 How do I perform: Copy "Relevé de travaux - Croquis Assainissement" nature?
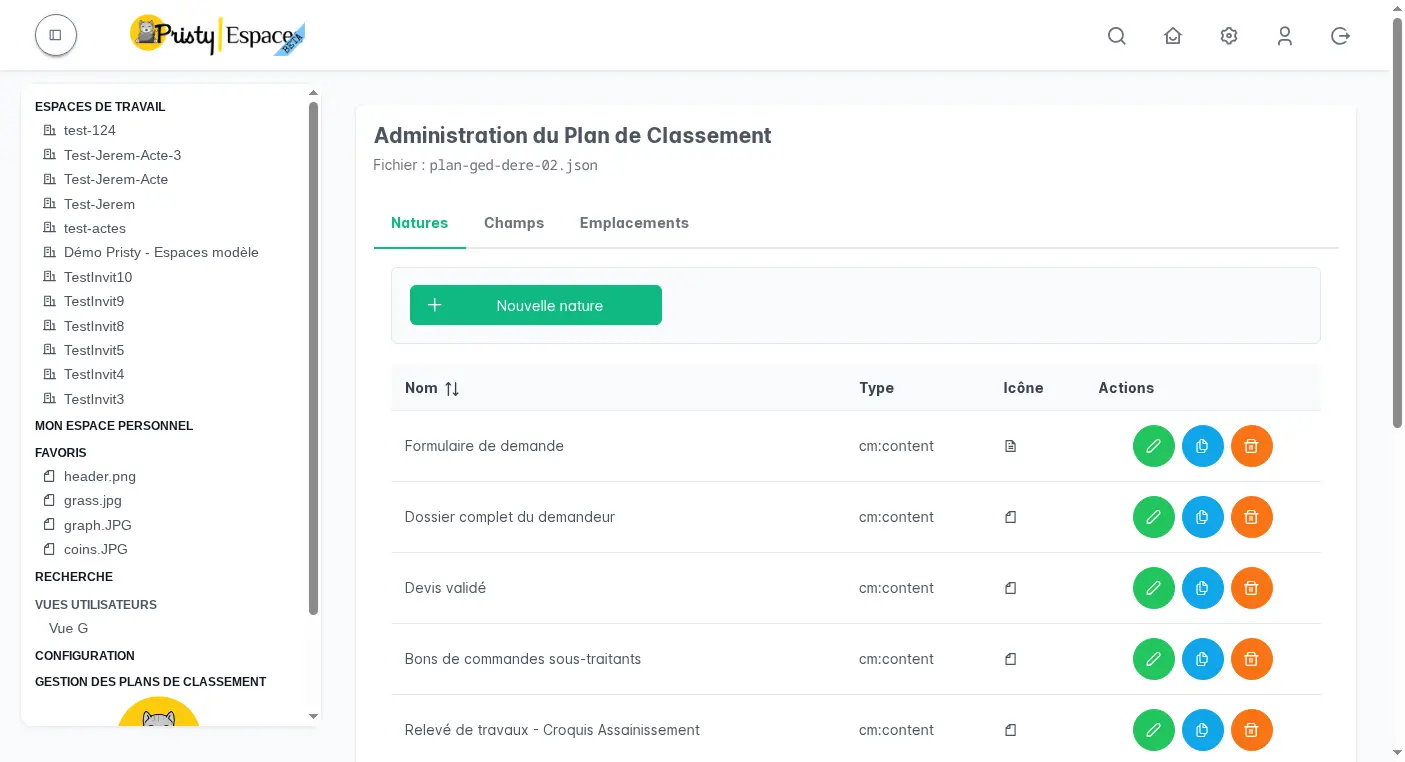click(x=1203, y=730)
